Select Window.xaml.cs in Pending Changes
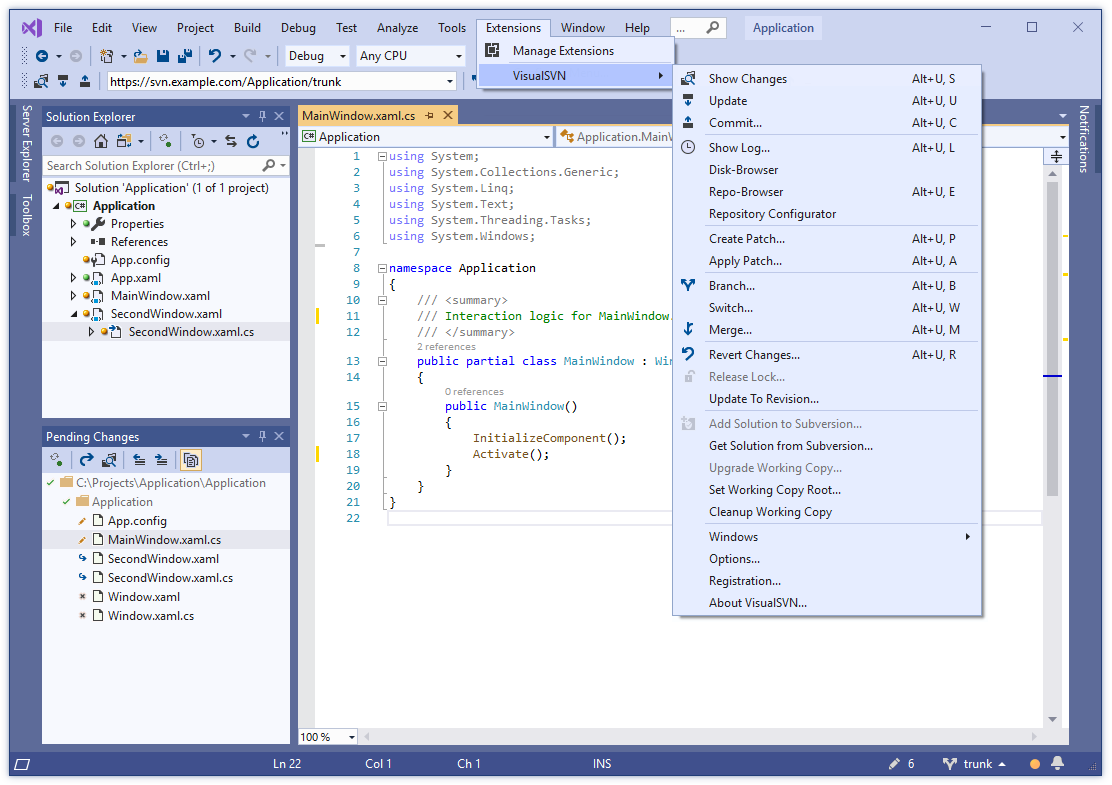Image resolution: width=1112 pixels, height=785 pixels. coord(150,616)
